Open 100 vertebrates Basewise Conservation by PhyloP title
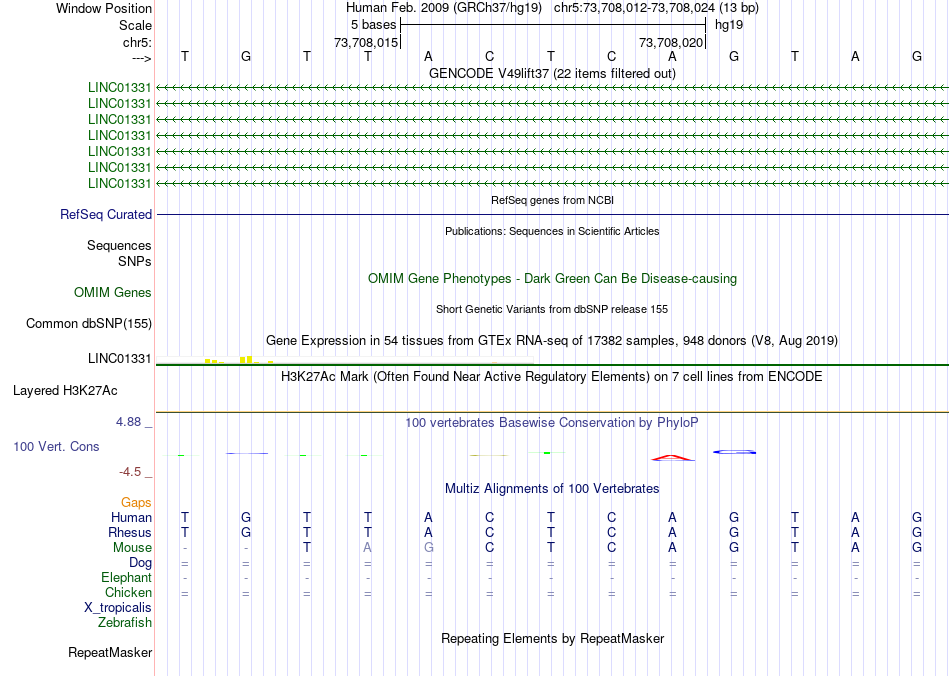 (x=552, y=423)
